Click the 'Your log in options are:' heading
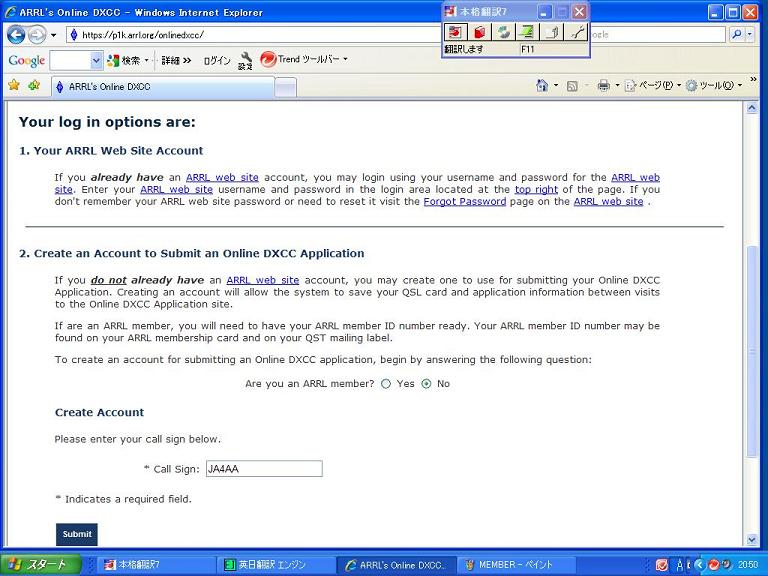 click(107, 122)
